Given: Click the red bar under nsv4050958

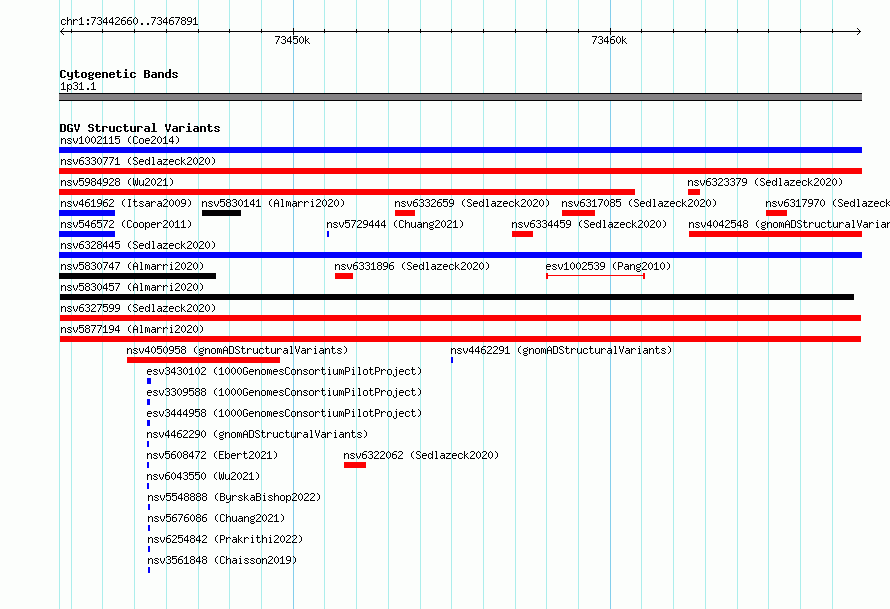Looking at the screenshot, I should pyautogui.click(x=204, y=360).
